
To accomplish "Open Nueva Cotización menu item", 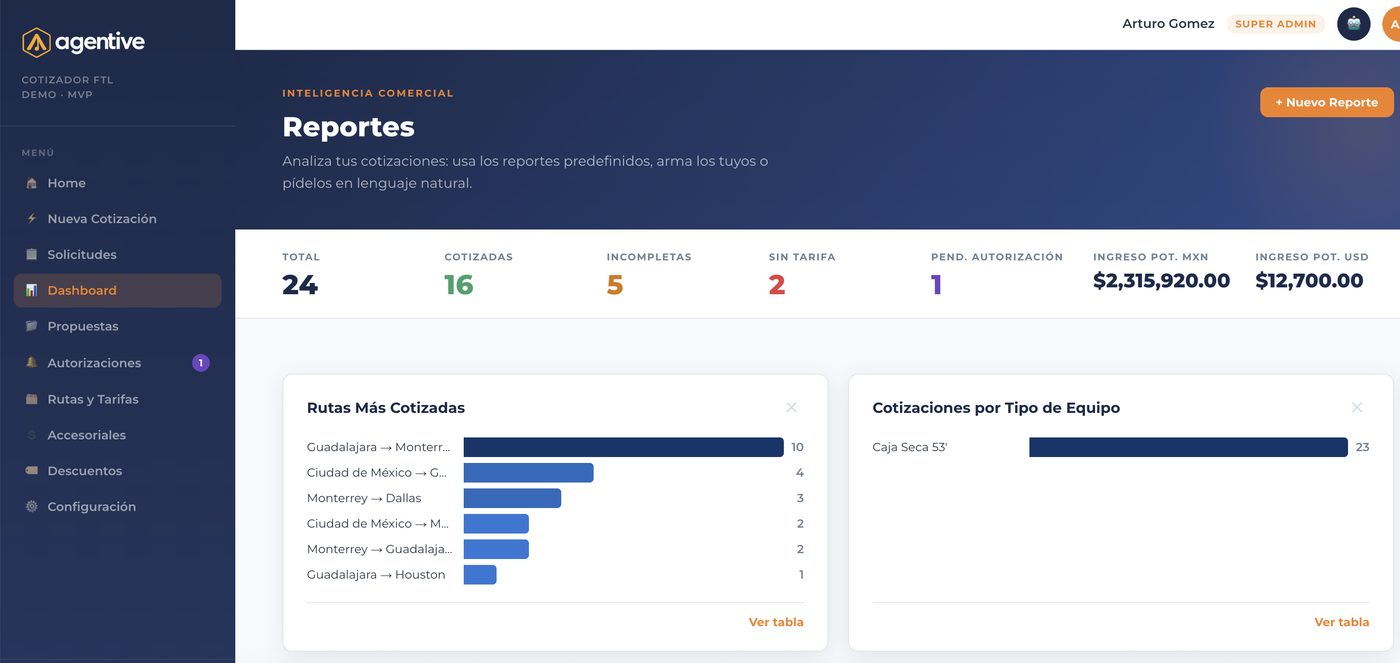I will coord(118,219).
